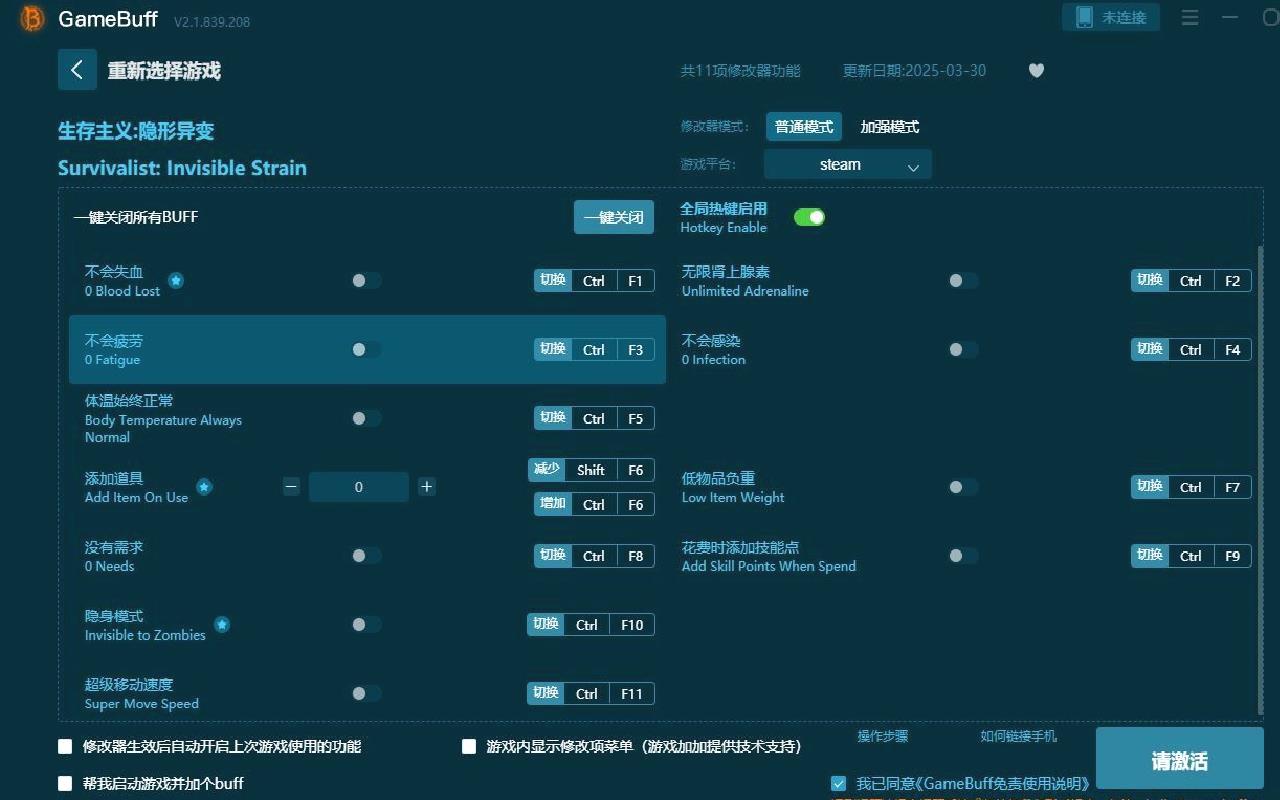Click the F4 hotkey key box
1280x800 pixels.
(x=1232, y=350)
